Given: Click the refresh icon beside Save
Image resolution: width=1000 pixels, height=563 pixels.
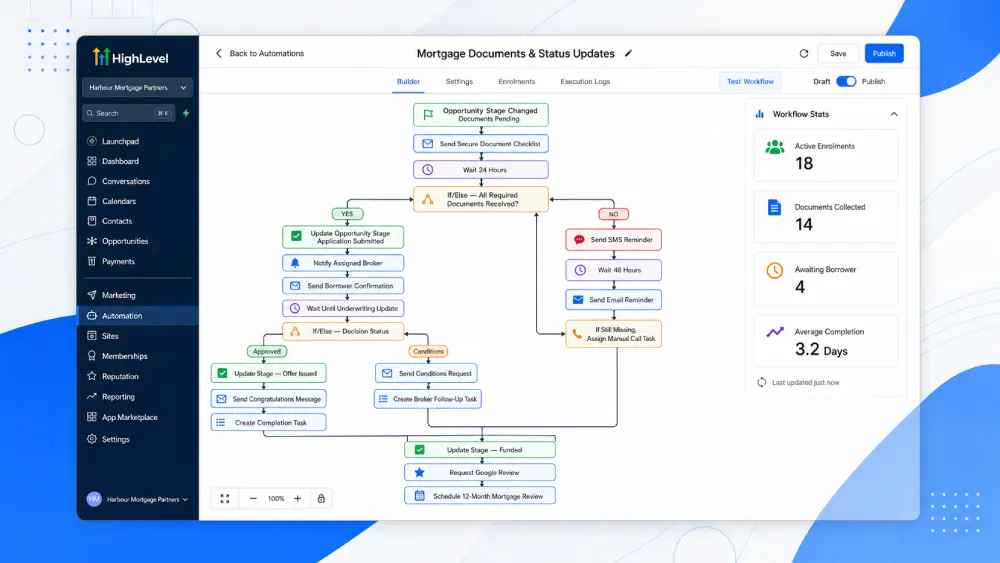Looking at the screenshot, I should click(x=804, y=54).
